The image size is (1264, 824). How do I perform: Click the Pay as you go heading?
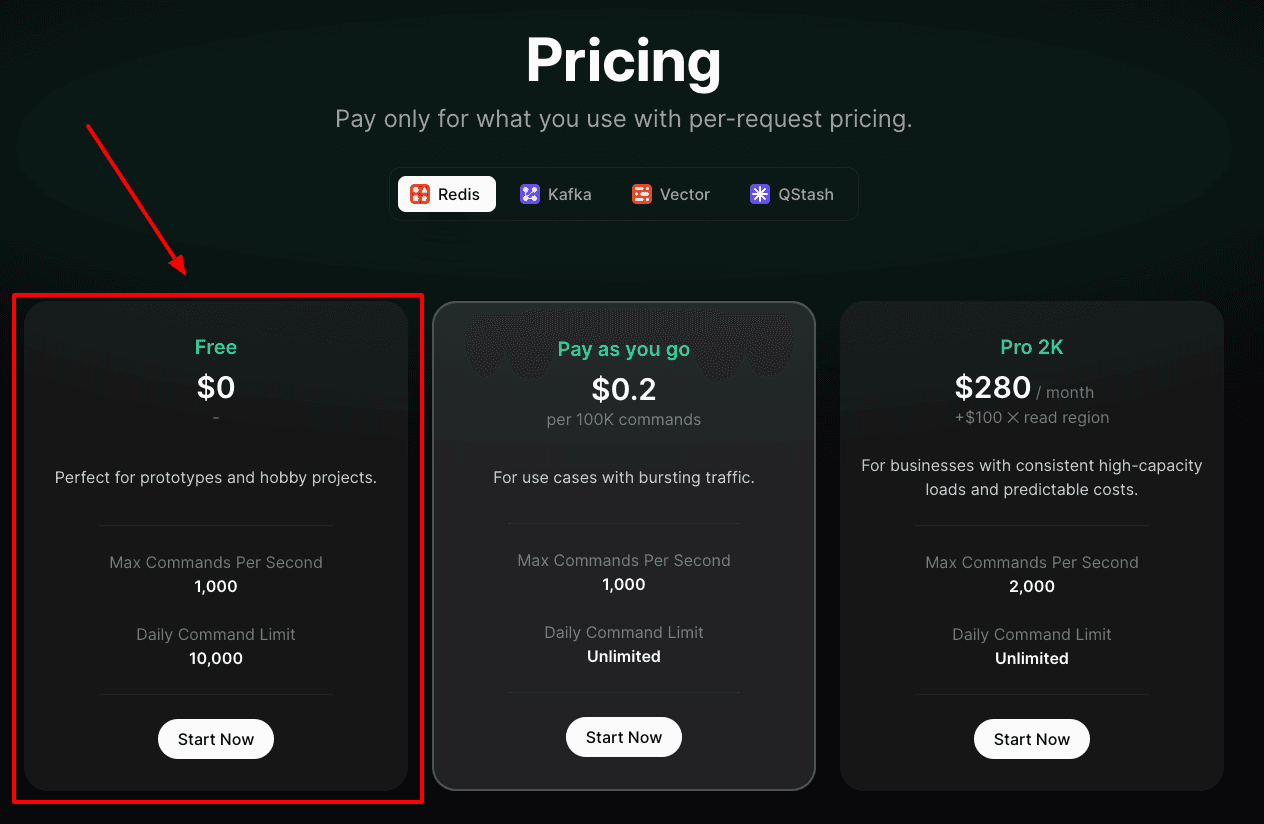pos(624,349)
